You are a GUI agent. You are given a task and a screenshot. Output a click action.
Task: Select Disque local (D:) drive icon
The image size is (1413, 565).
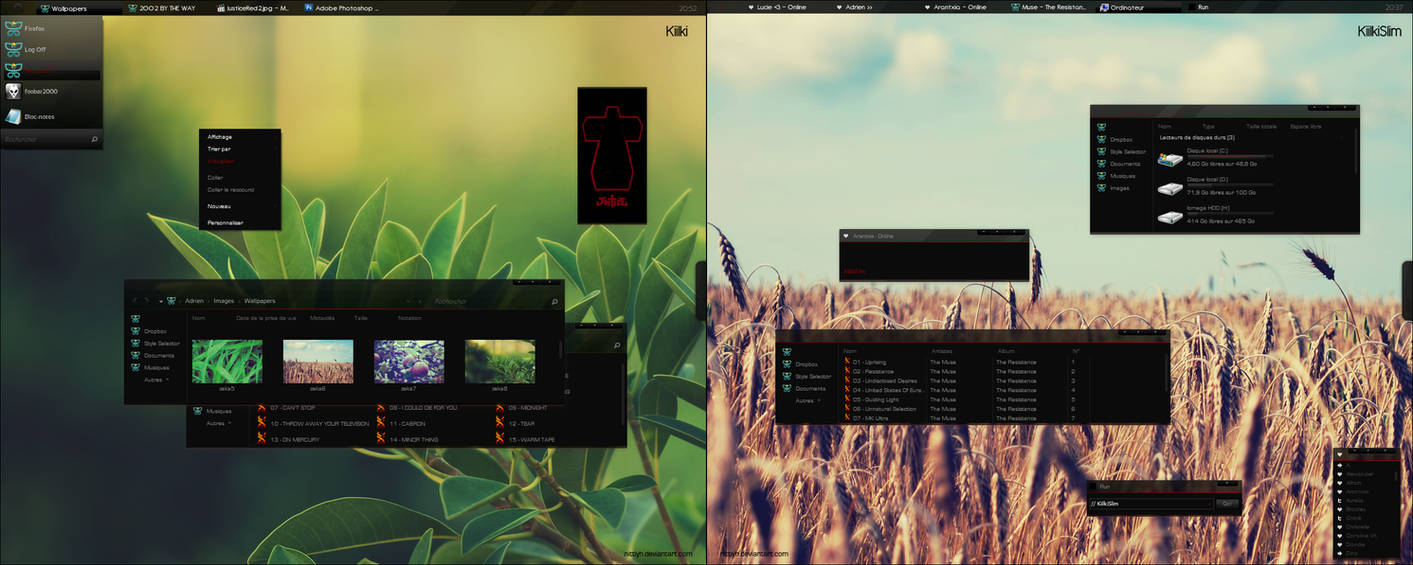point(1170,187)
